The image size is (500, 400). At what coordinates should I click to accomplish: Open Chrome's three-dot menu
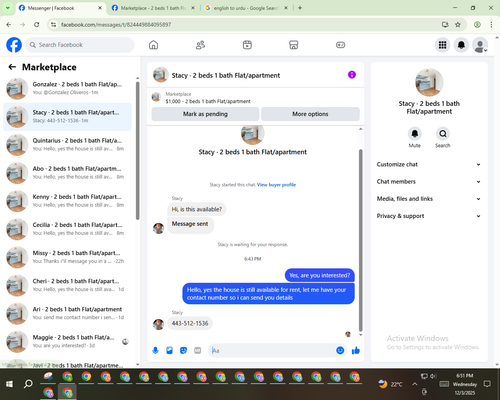[491, 24]
